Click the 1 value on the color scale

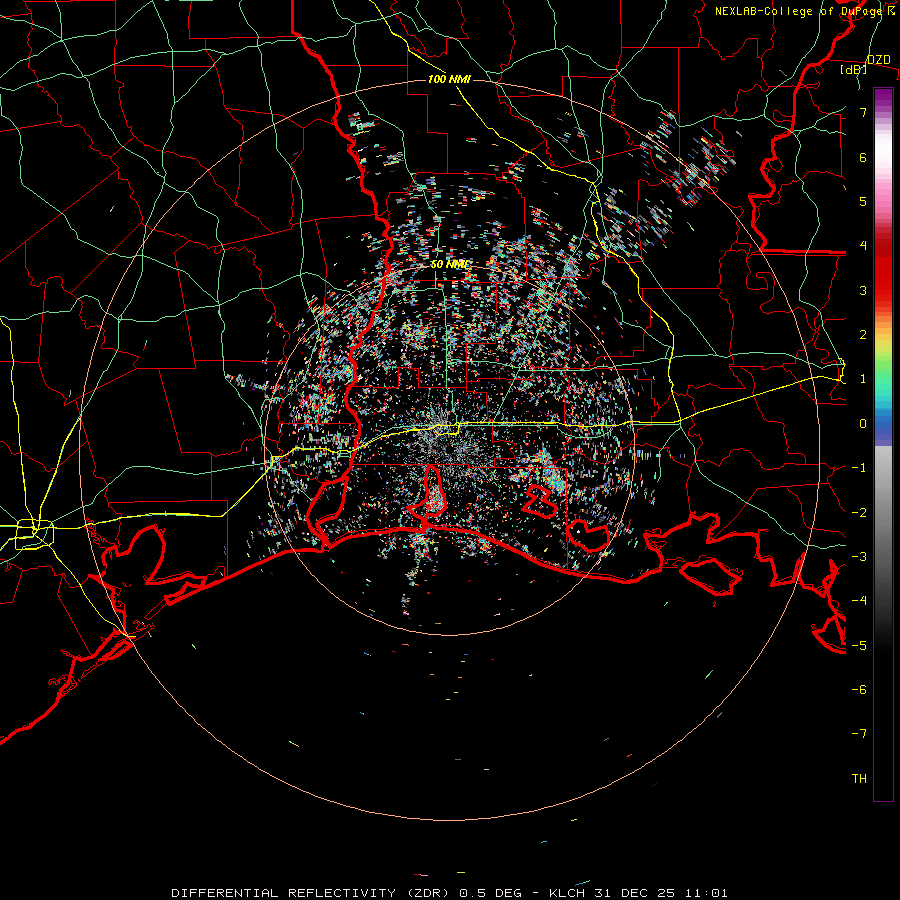tap(863, 379)
